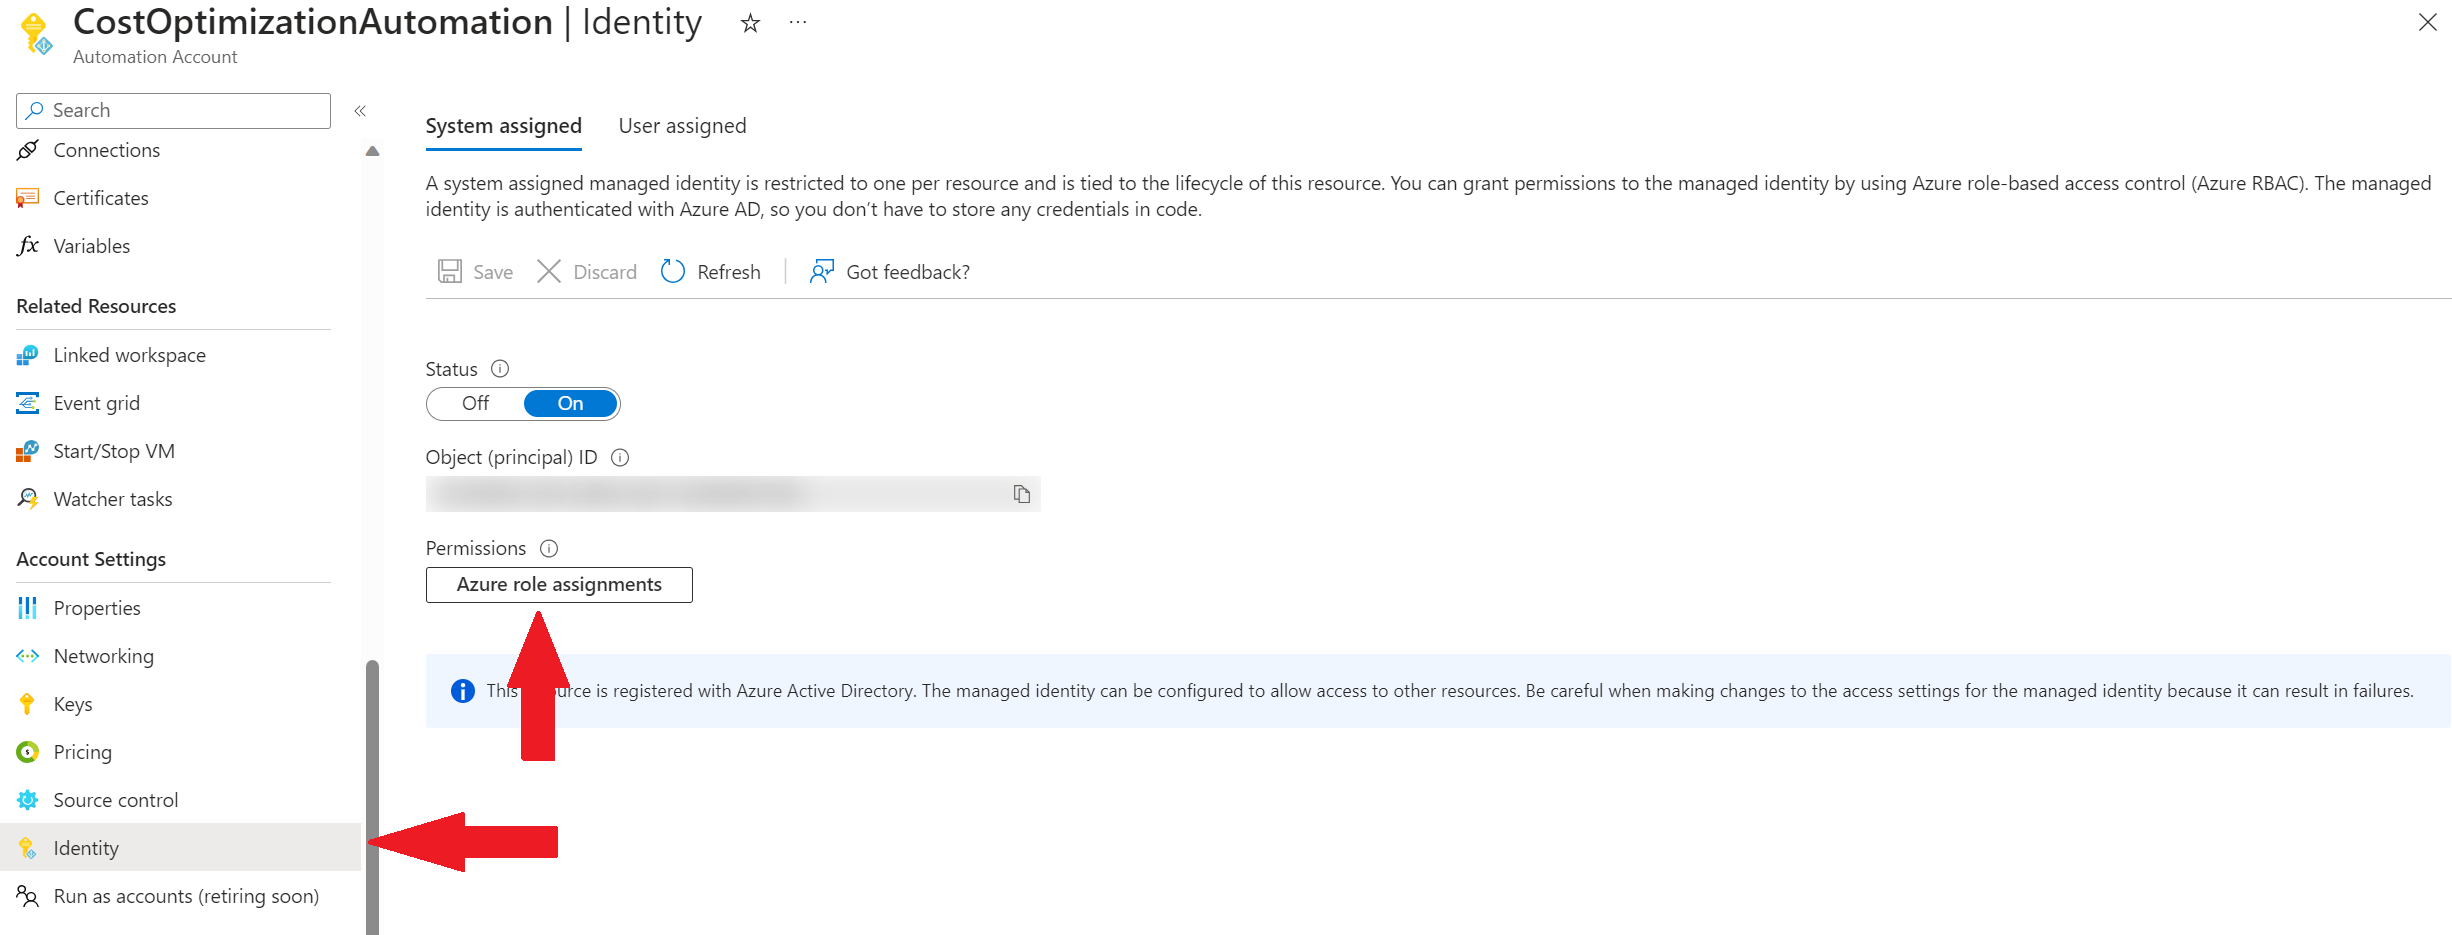Click the Object principal ID info icon

pos(620,457)
